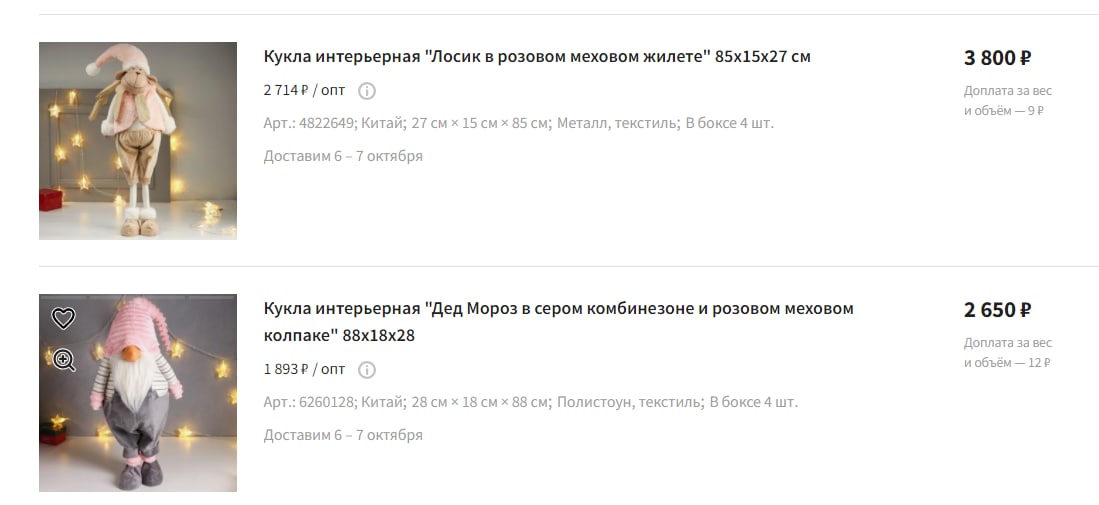Open the moose doll product thumbnail

click(x=138, y=141)
